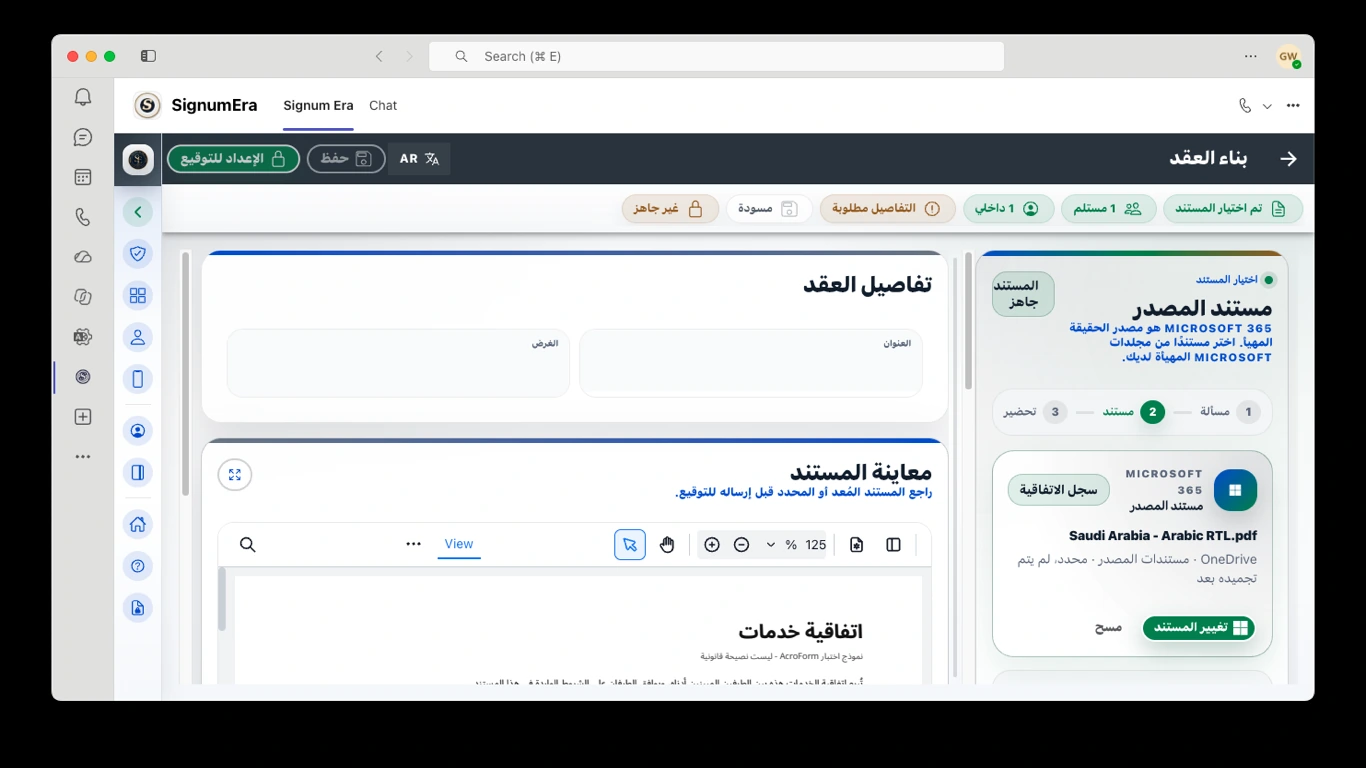Viewport: 1366px width, 768px height.
Task: Click the SignumEra clock logo in dark bar
Action: click(x=138, y=159)
